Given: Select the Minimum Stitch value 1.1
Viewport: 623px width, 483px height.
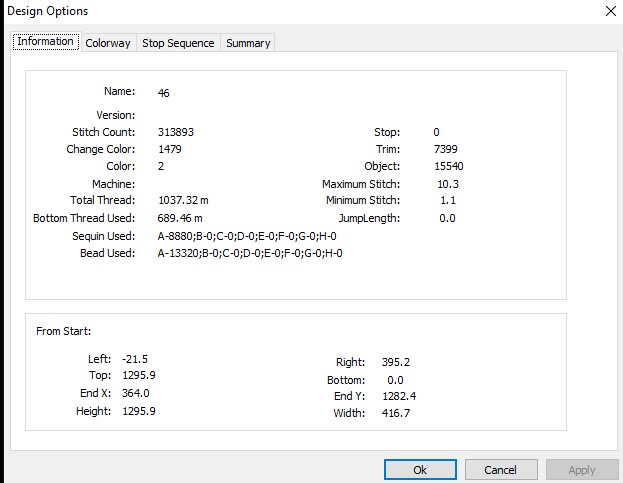Looking at the screenshot, I should [x=448, y=200].
